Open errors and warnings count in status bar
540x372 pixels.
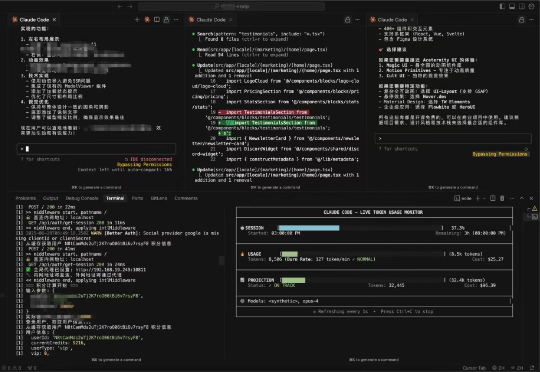tap(12, 368)
